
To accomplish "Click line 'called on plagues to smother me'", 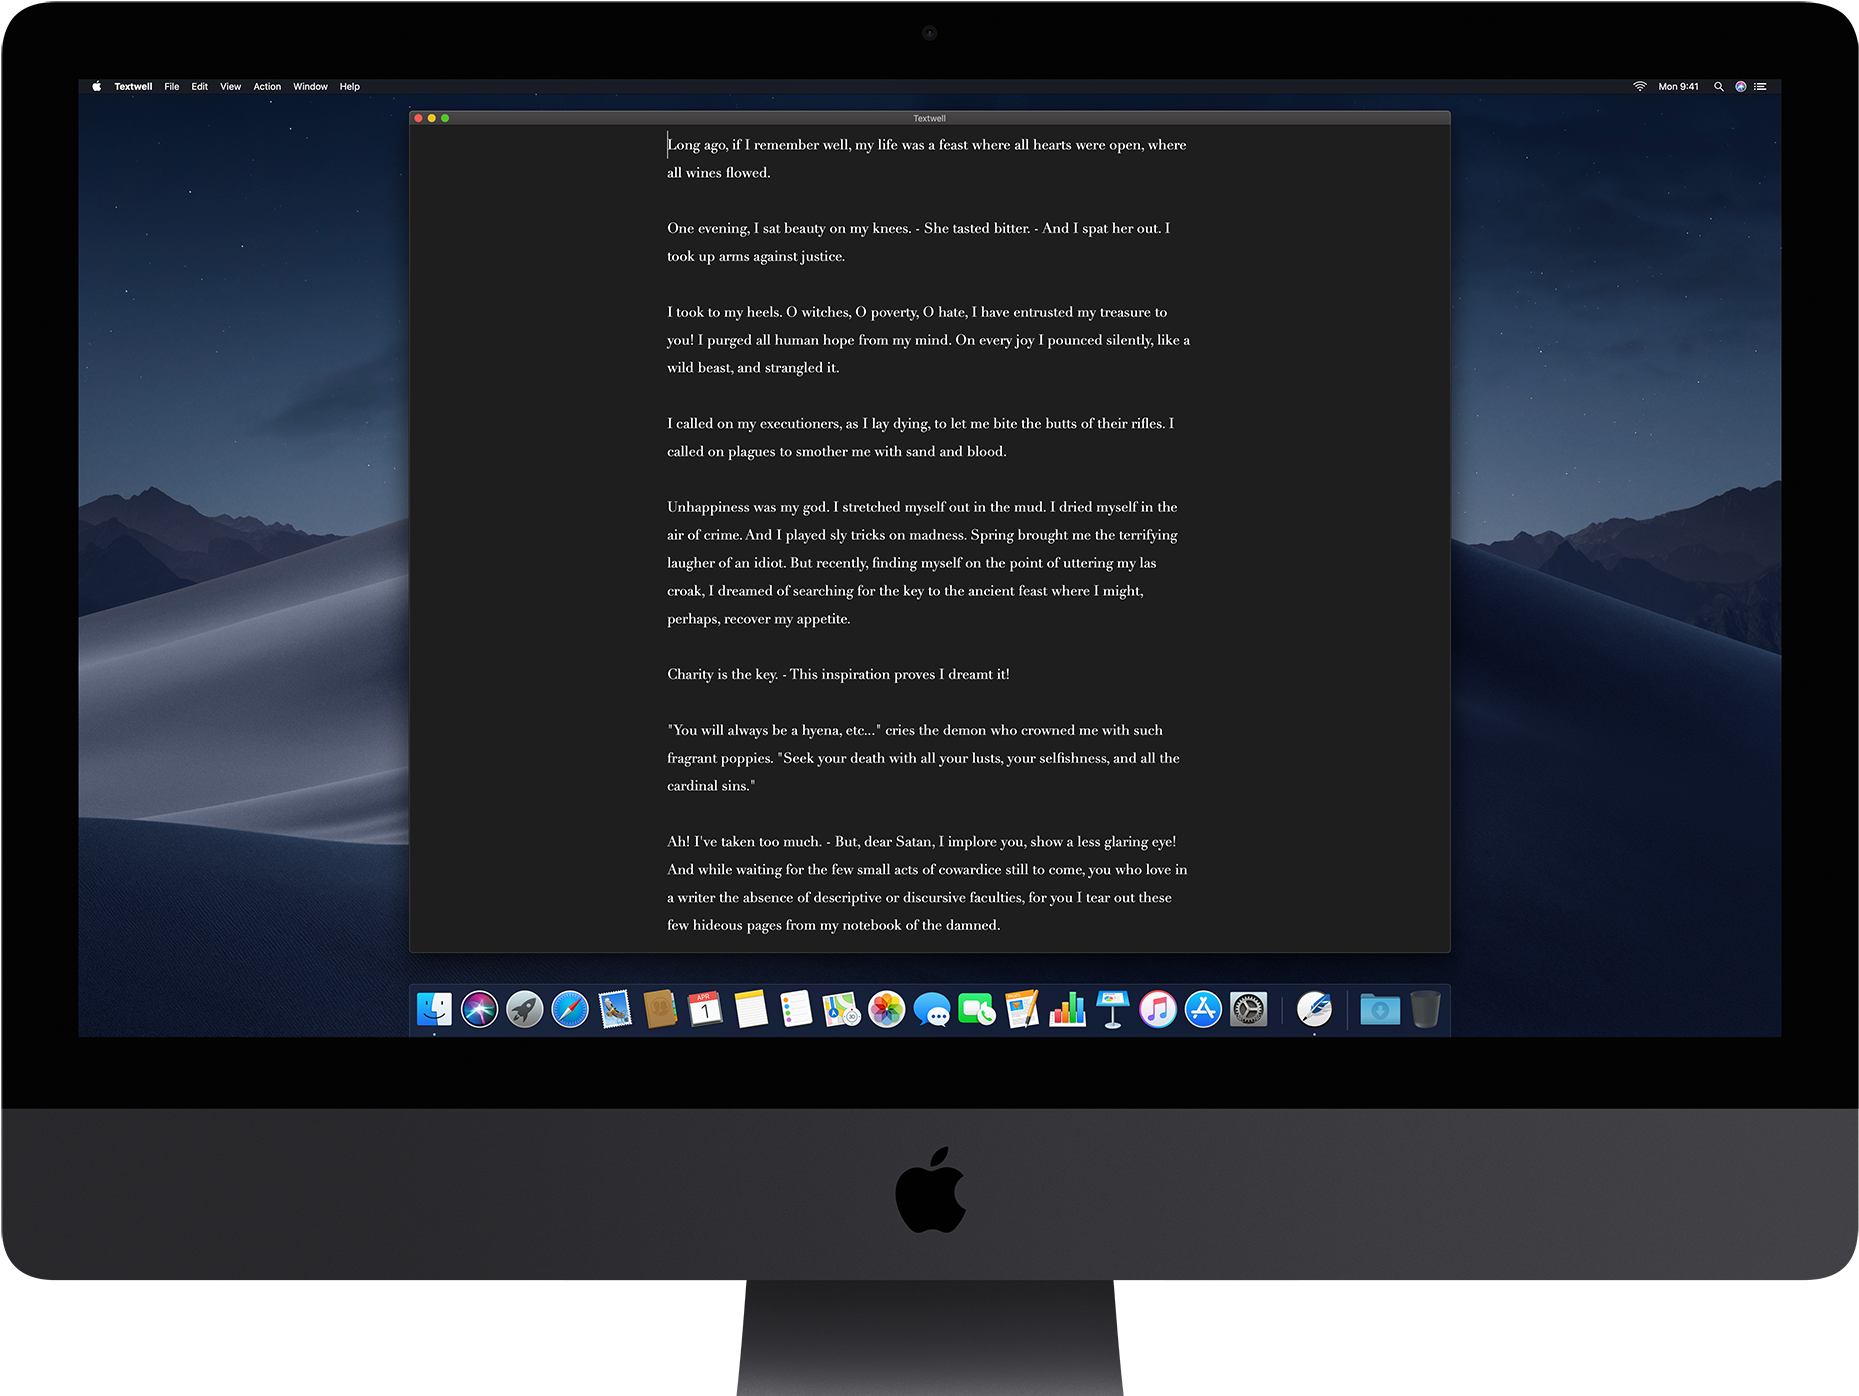I will coord(837,452).
